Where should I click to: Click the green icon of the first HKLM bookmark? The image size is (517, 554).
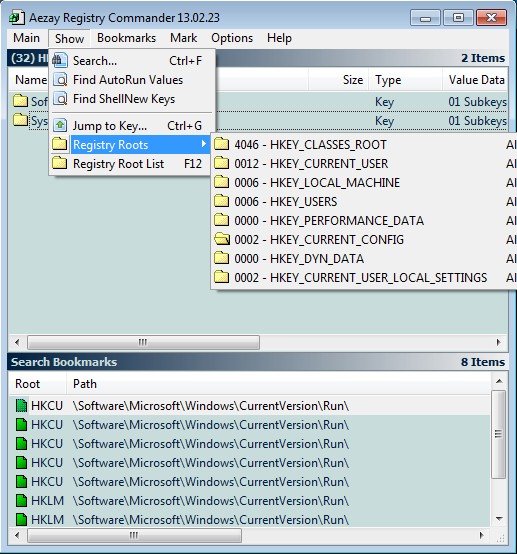click(x=22, y=501)
